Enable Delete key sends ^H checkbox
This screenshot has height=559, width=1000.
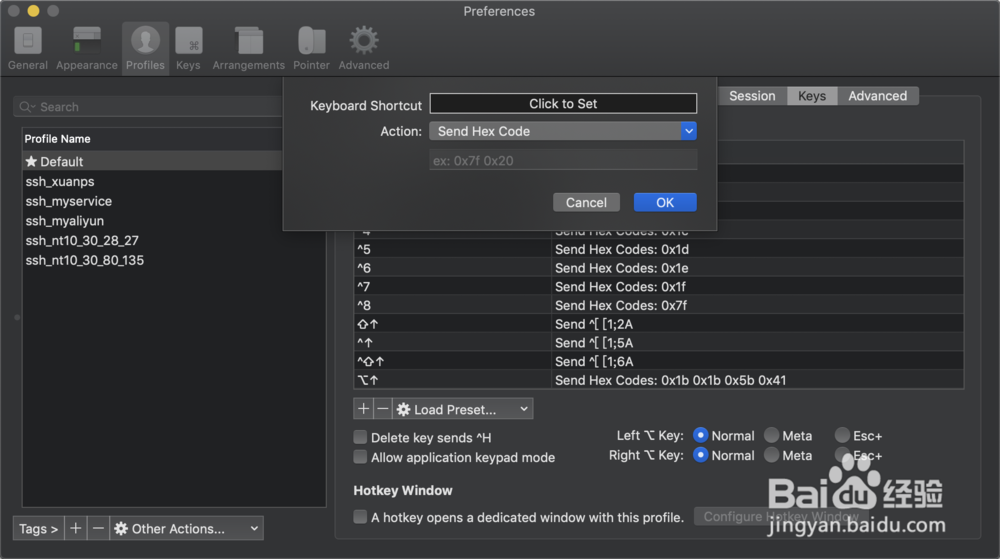360,437
